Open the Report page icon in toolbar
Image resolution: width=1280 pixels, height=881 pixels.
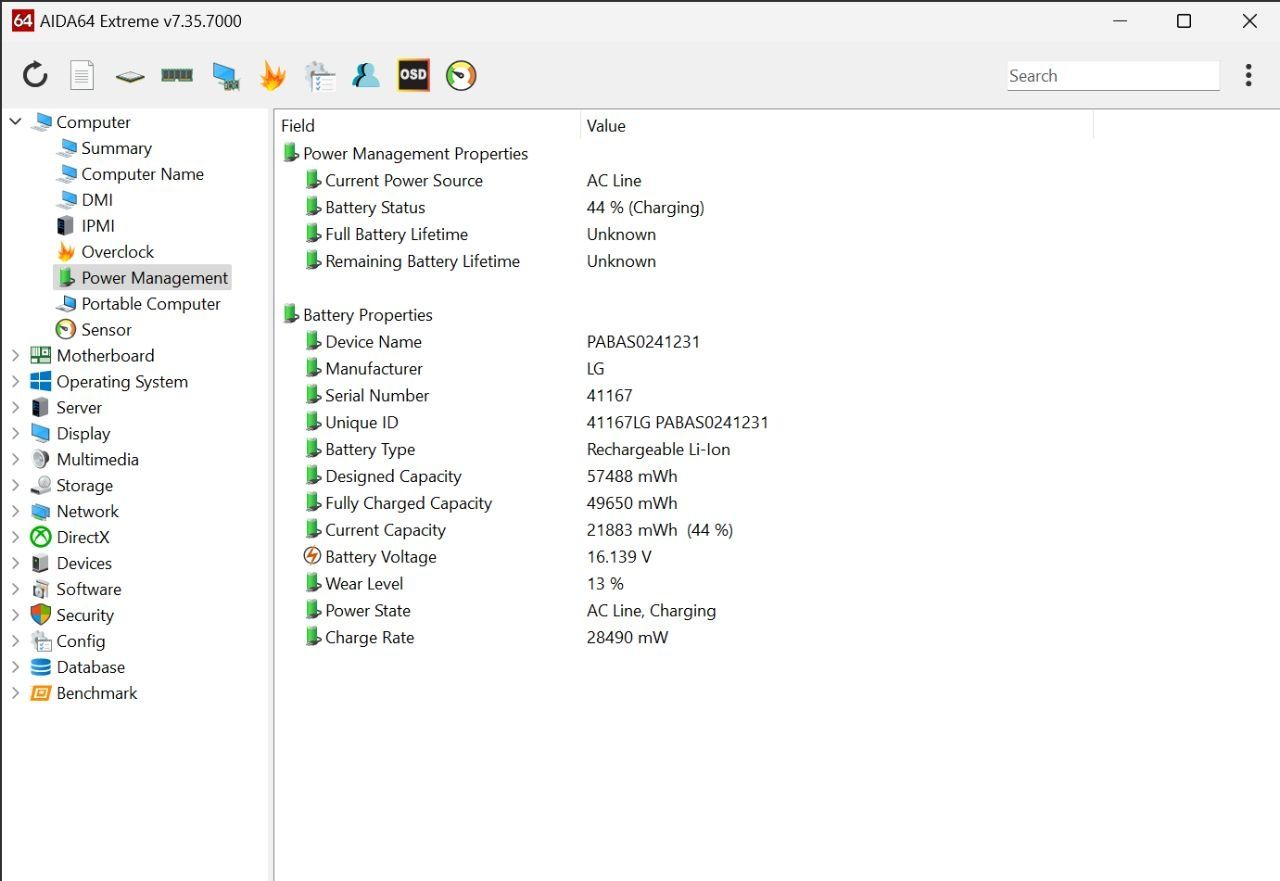82,75
